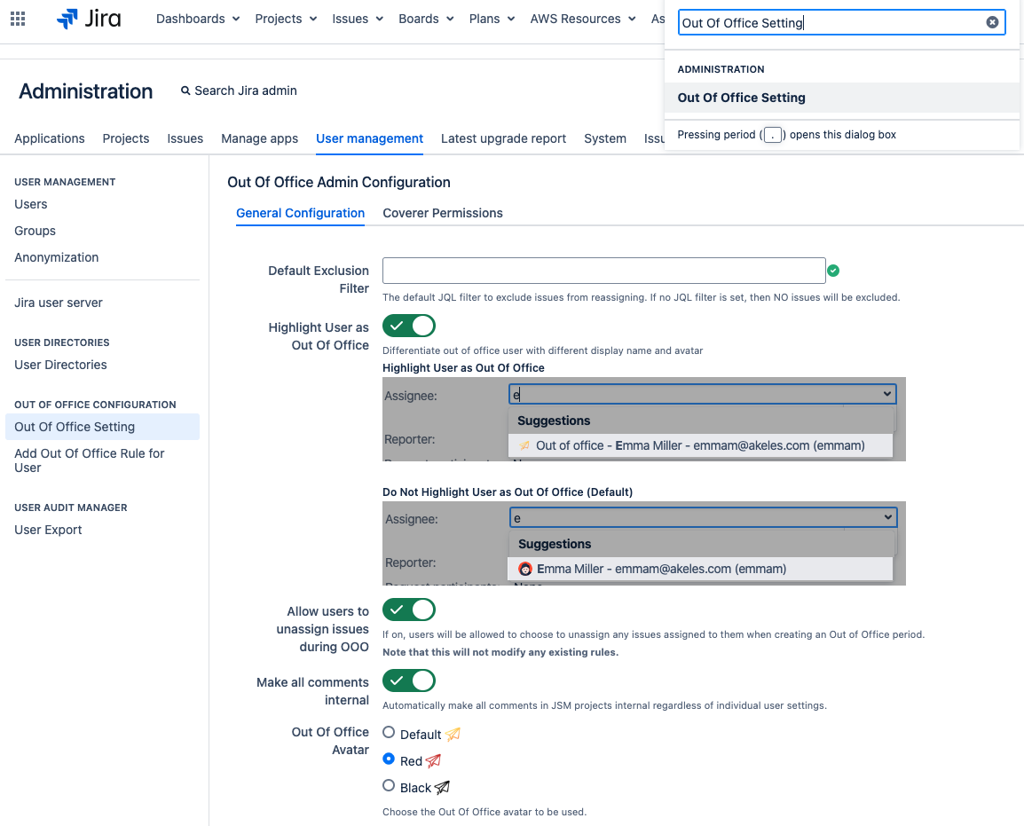The image size is (1024, 826).
Task: Open the Projects dropdown in top navigation
Action: coord(285,19)
